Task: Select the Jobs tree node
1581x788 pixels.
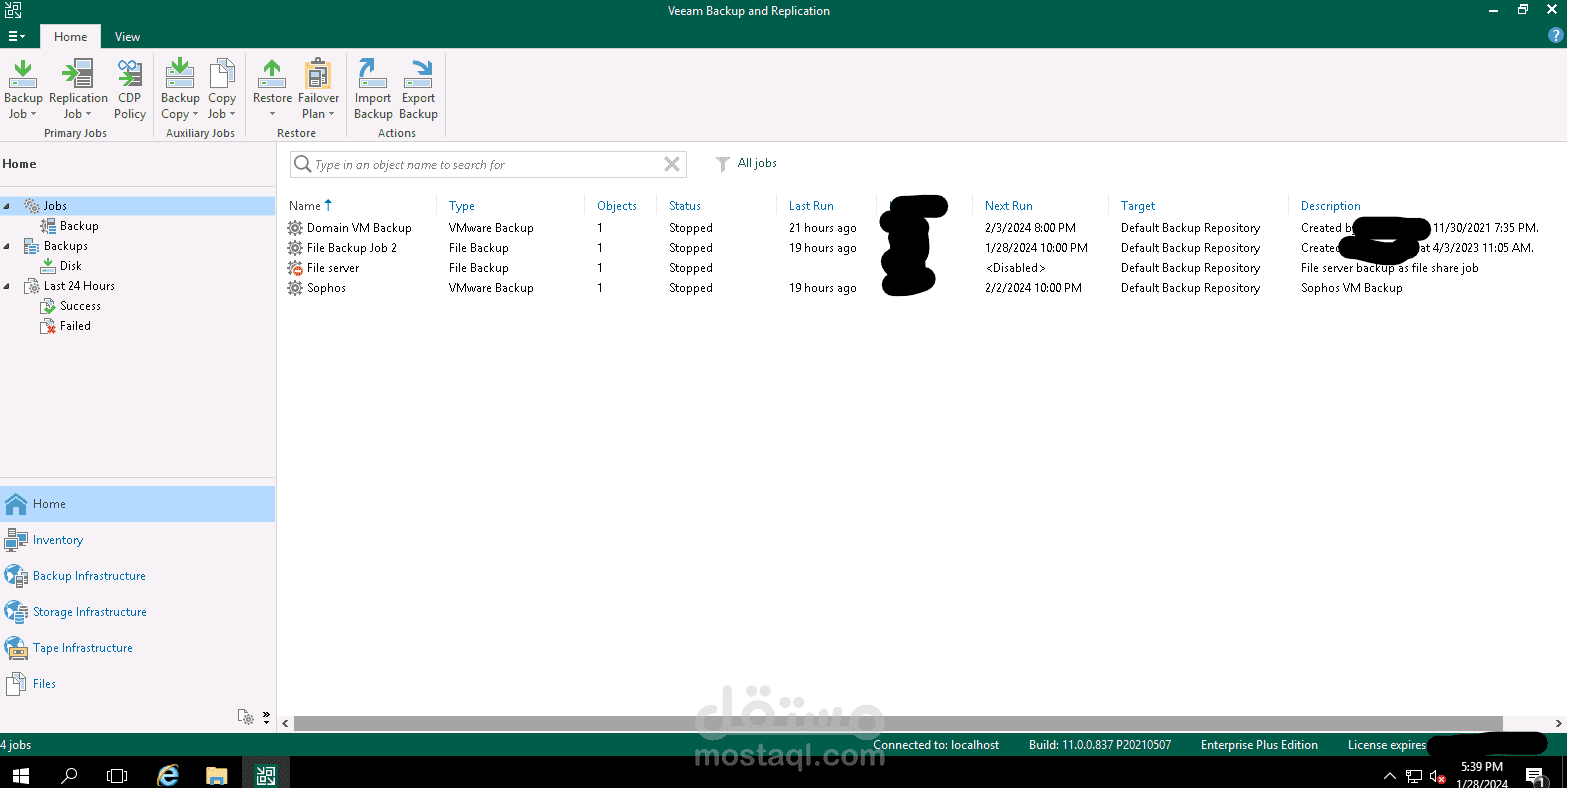Action: 55,206
